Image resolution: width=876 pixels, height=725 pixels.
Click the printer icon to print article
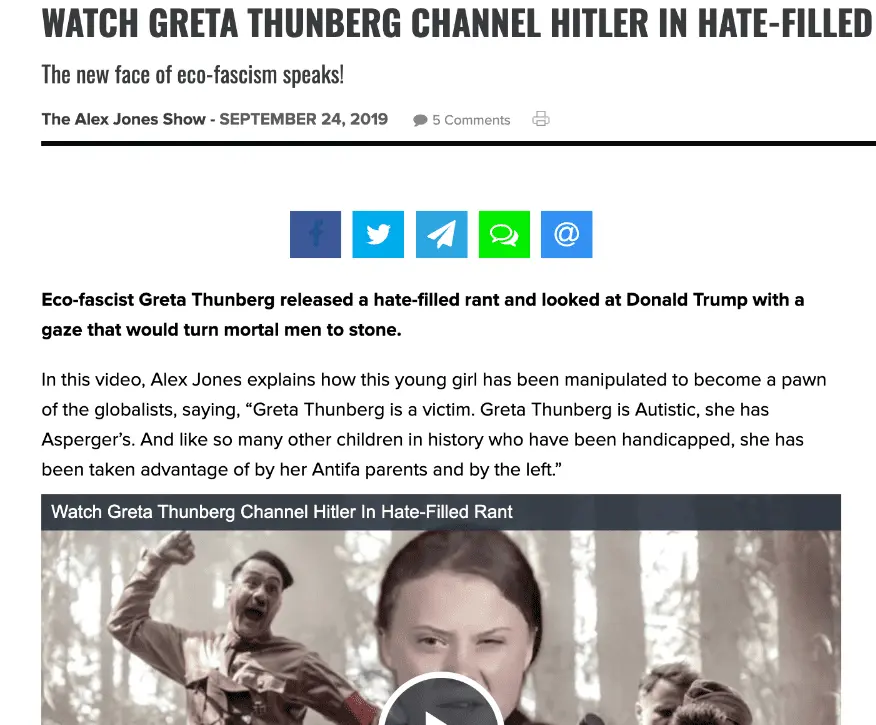(x=541, y=119)
